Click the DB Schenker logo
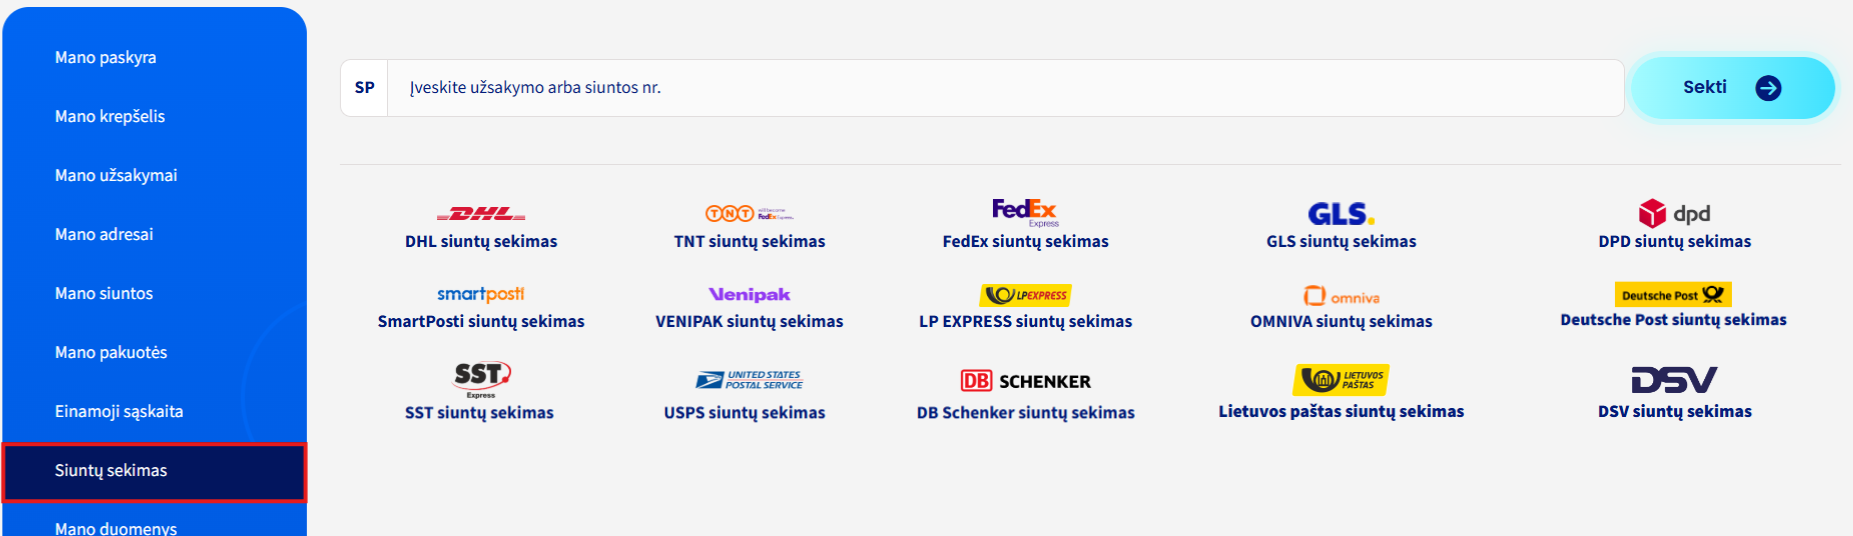Screen dimensions: 1853x536 pos(1025,381)
